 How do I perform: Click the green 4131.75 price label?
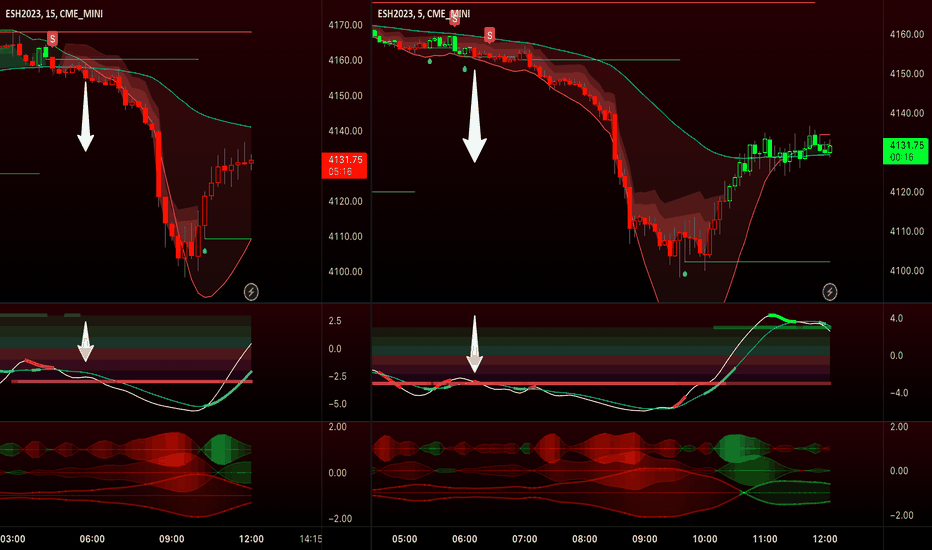click(x=905, y=151)
